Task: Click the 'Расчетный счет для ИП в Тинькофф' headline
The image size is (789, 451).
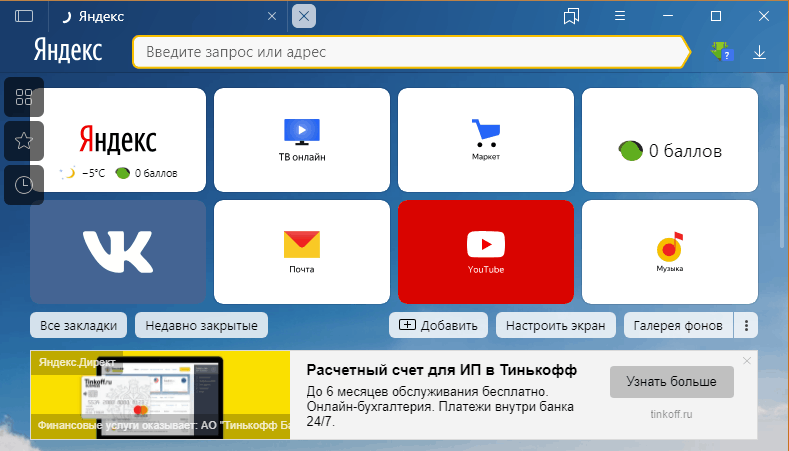Action: 441,370
